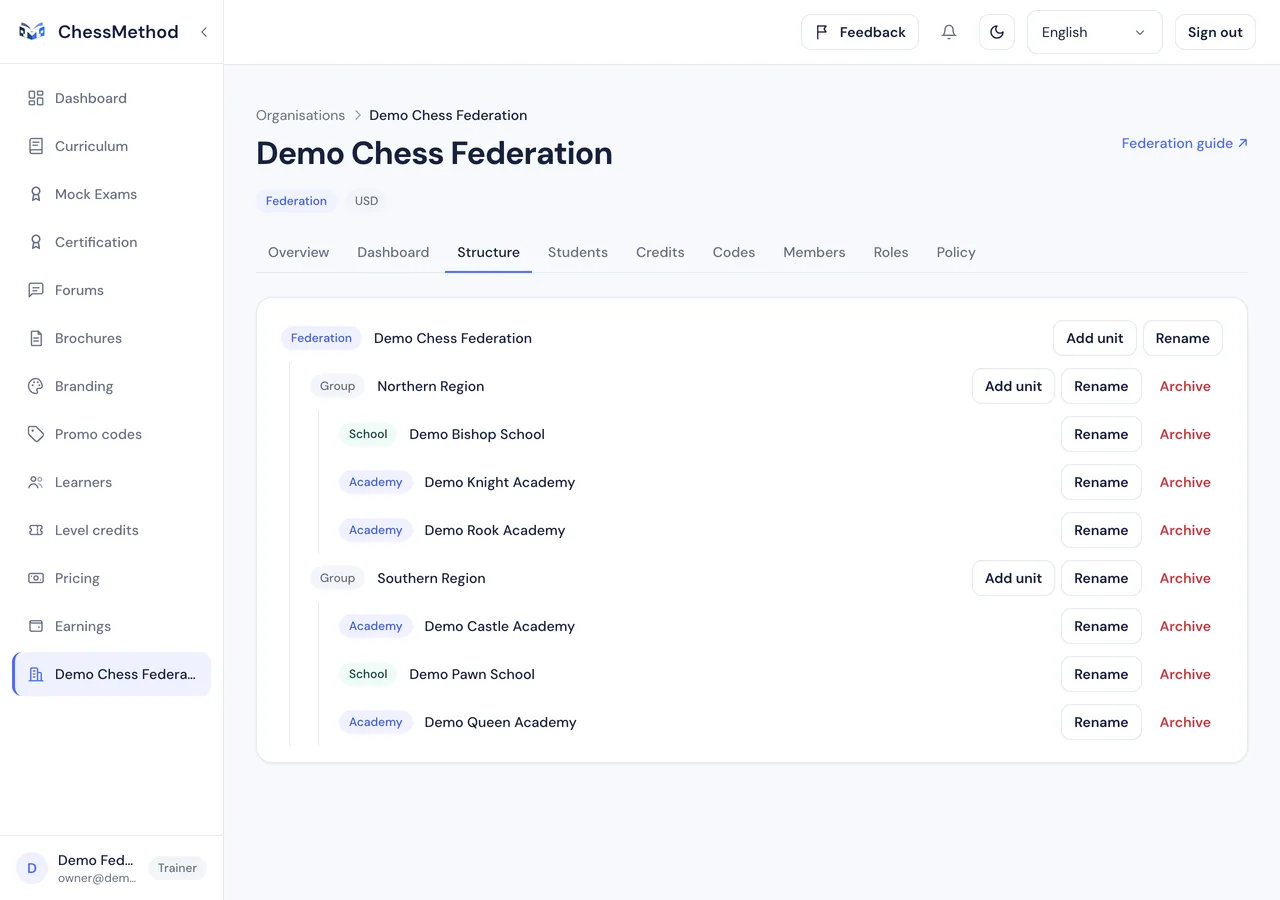Open notifications bell icon
1280x900 pixels.
click(949, 32)
